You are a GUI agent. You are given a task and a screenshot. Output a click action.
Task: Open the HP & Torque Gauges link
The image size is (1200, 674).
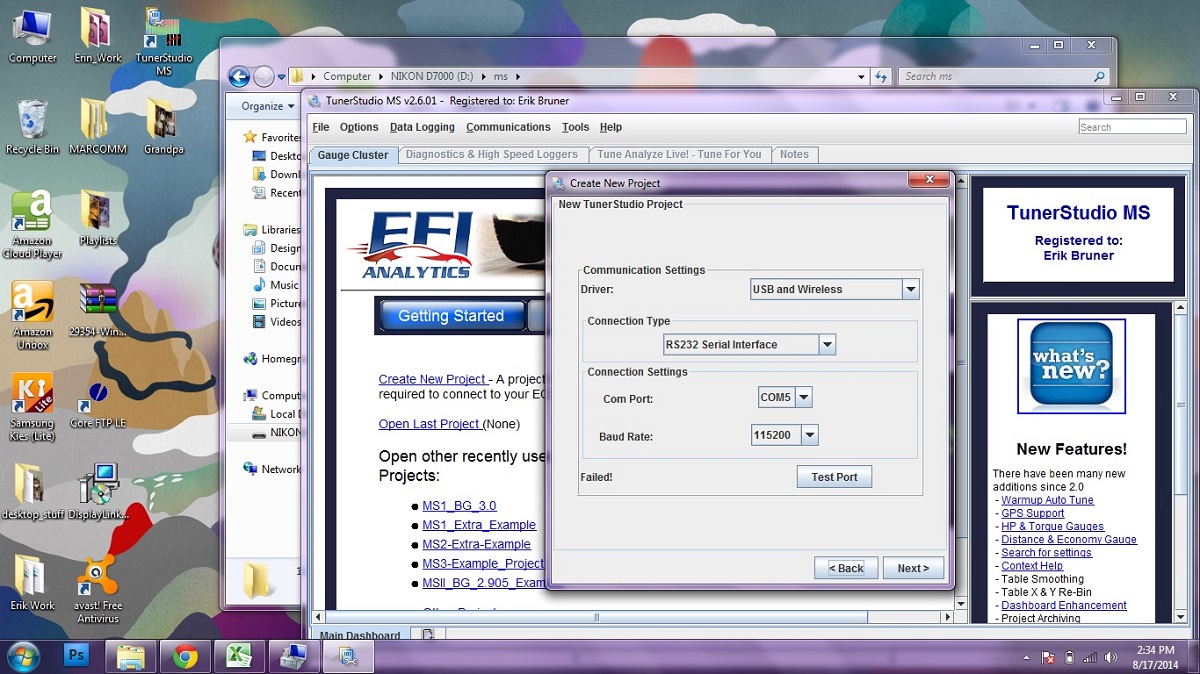tap(1052, 526)
